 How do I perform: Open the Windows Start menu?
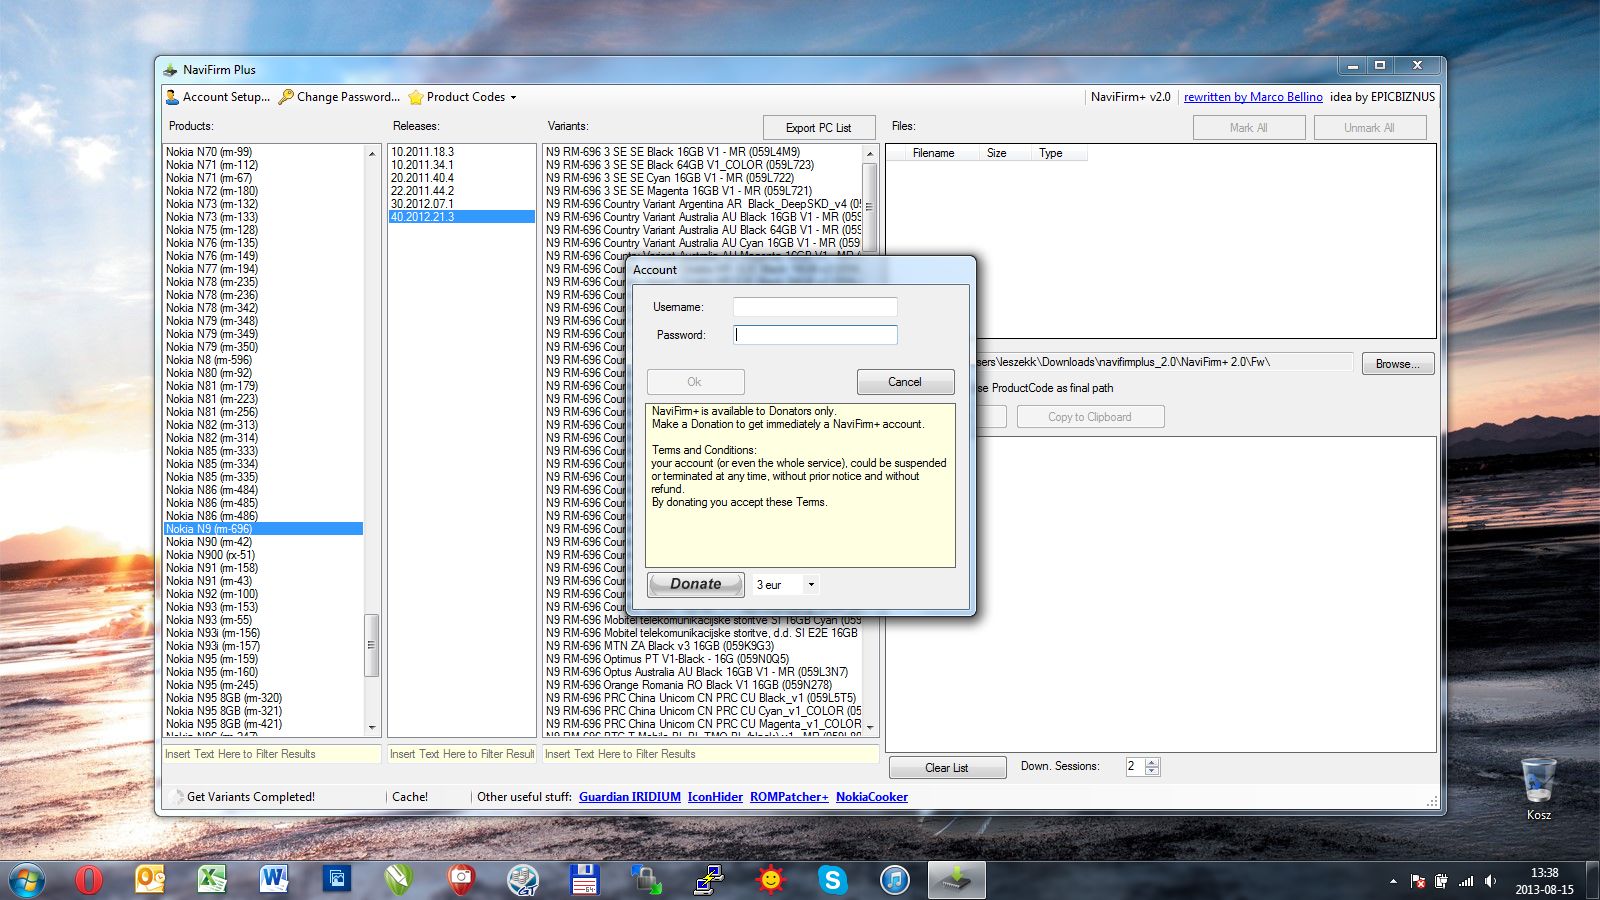(27, 880)
